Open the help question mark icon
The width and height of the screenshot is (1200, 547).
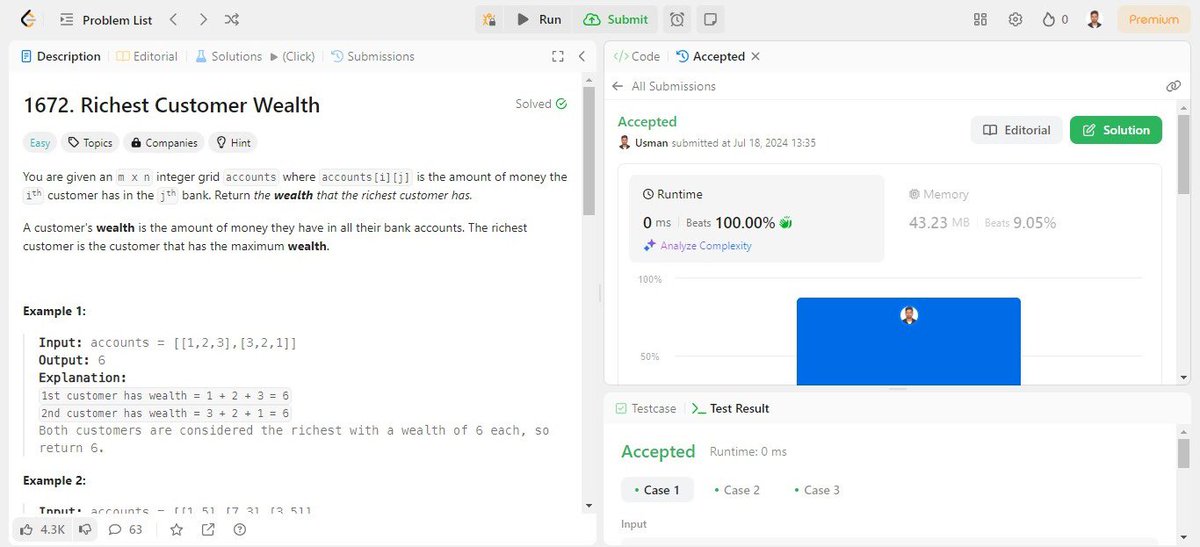pyautogui.click(x=239, y=529)
